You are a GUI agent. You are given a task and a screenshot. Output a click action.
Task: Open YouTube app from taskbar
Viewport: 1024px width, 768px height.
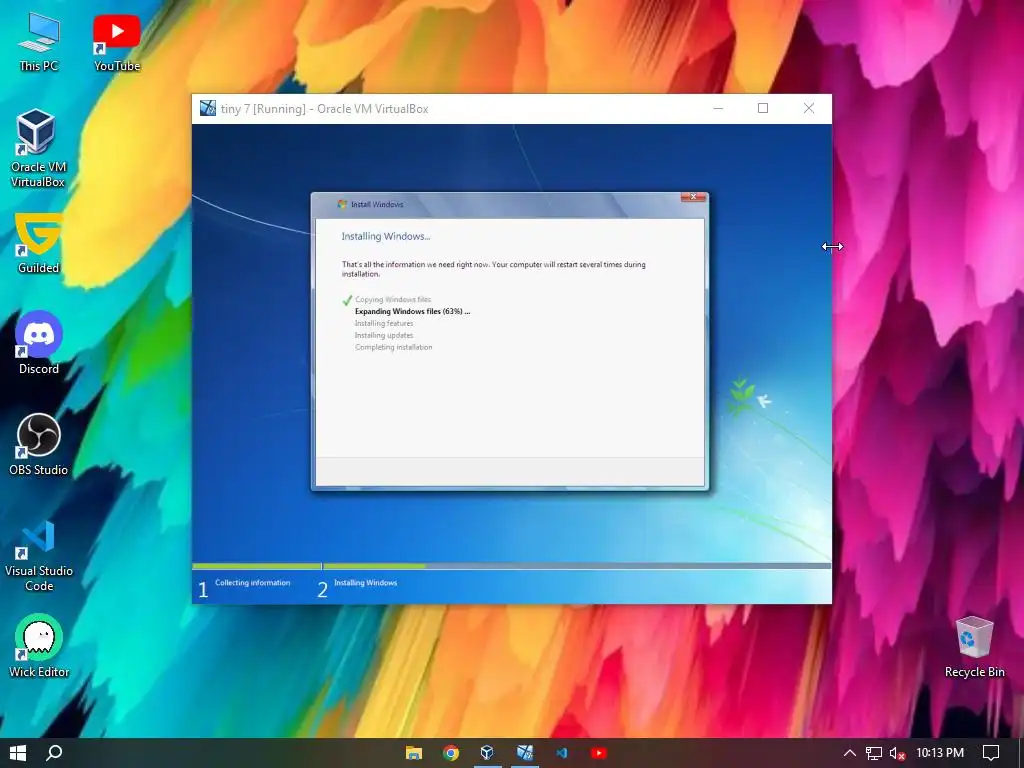(598, 753)
